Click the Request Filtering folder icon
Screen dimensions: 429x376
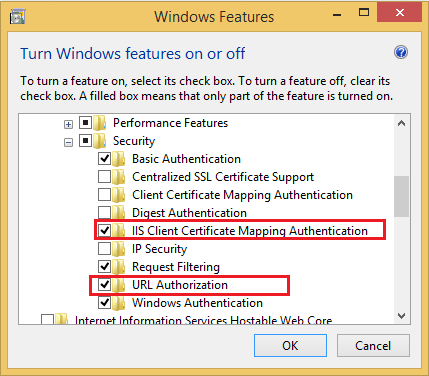click(x=119, y=267)
